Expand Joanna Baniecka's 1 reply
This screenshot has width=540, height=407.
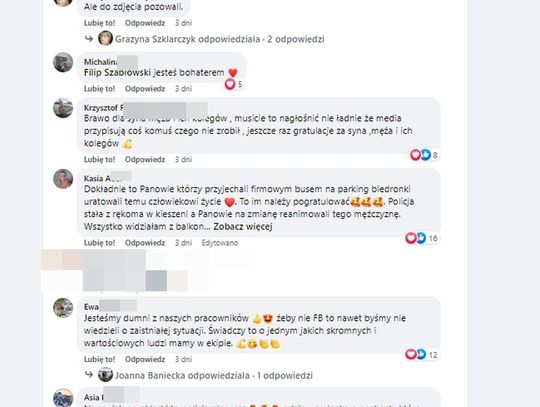pos(214,375)
